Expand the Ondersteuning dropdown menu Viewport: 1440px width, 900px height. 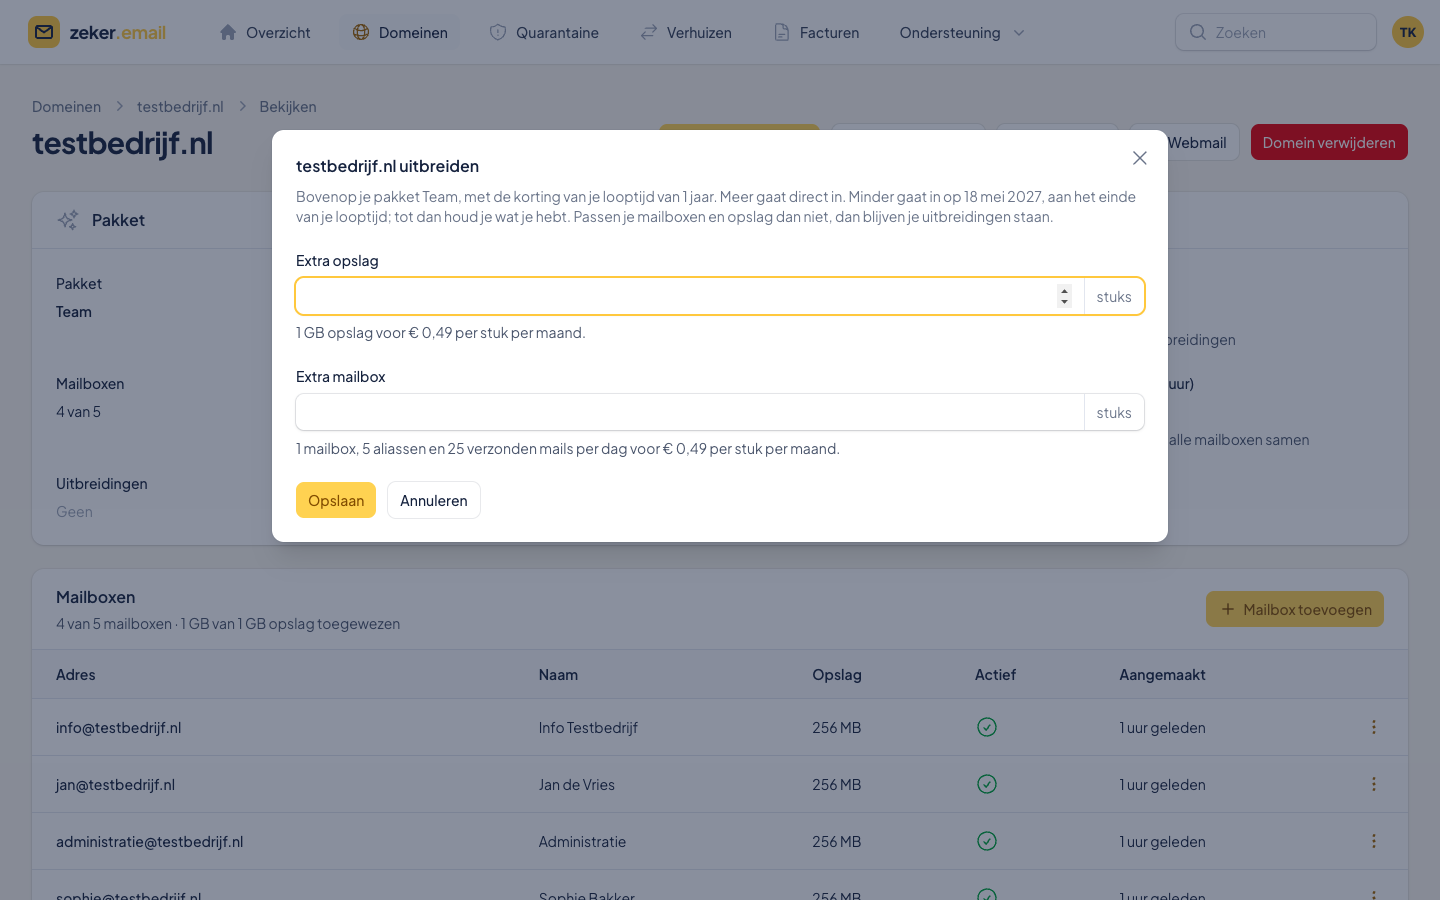click(962, 32)
